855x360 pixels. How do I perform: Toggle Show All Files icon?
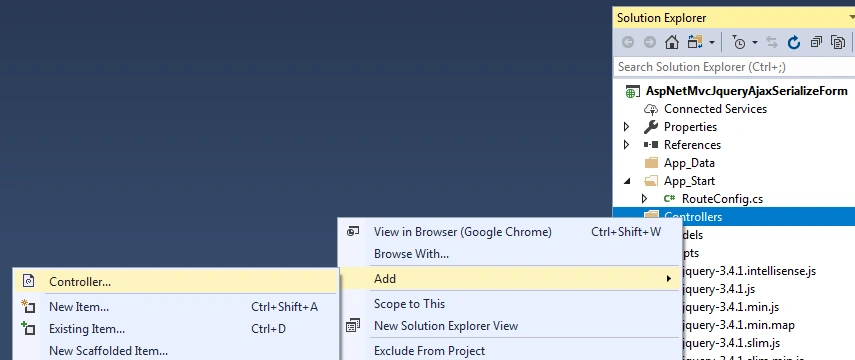[838, 42]
